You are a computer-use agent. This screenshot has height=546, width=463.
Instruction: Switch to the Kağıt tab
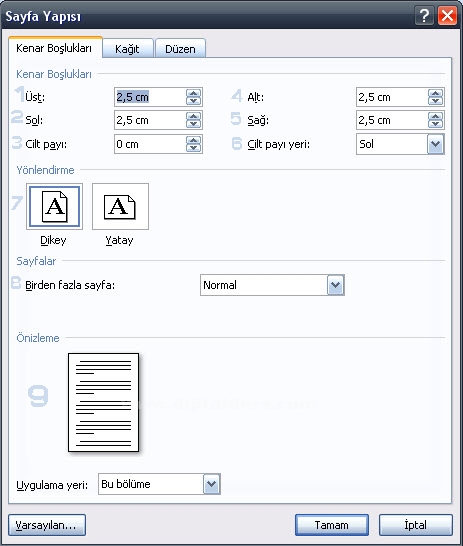coord(127,48)
